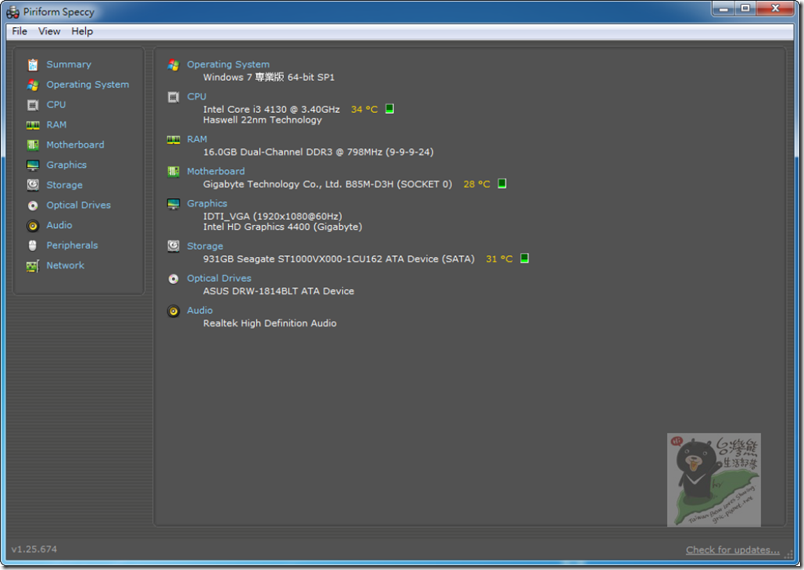The image size is (804, 570).
Task: Click the speaker icon beside Audio heading
Action: pyautogui.click(x=173, y=311)
